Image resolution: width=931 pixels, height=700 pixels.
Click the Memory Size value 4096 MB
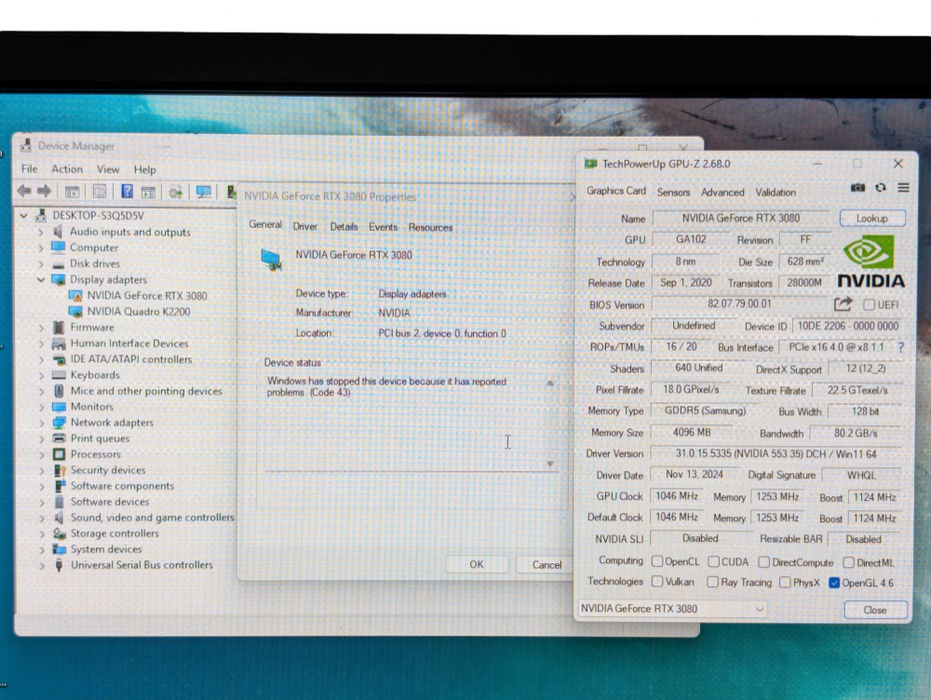coord(692,432)
